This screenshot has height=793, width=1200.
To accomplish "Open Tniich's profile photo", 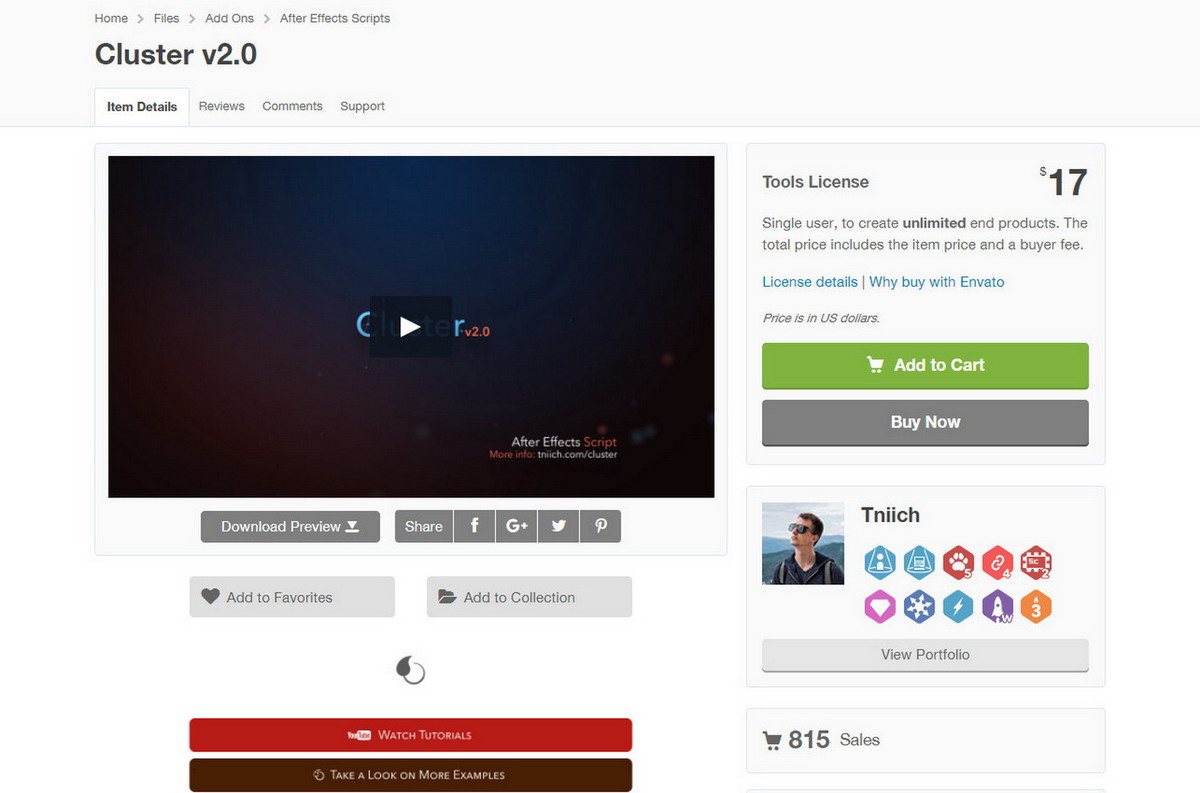I will [x=803, y=543].
